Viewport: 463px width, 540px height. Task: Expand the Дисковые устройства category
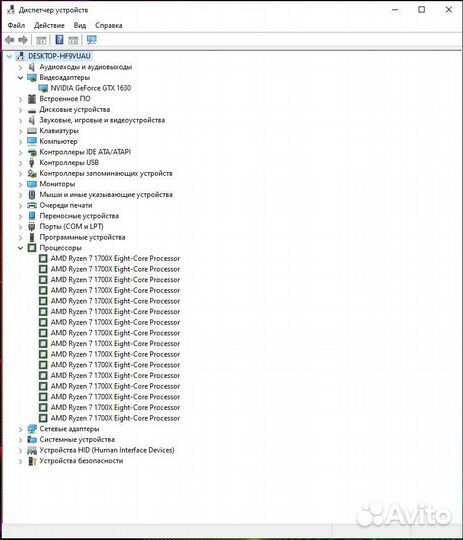(21, 110)
